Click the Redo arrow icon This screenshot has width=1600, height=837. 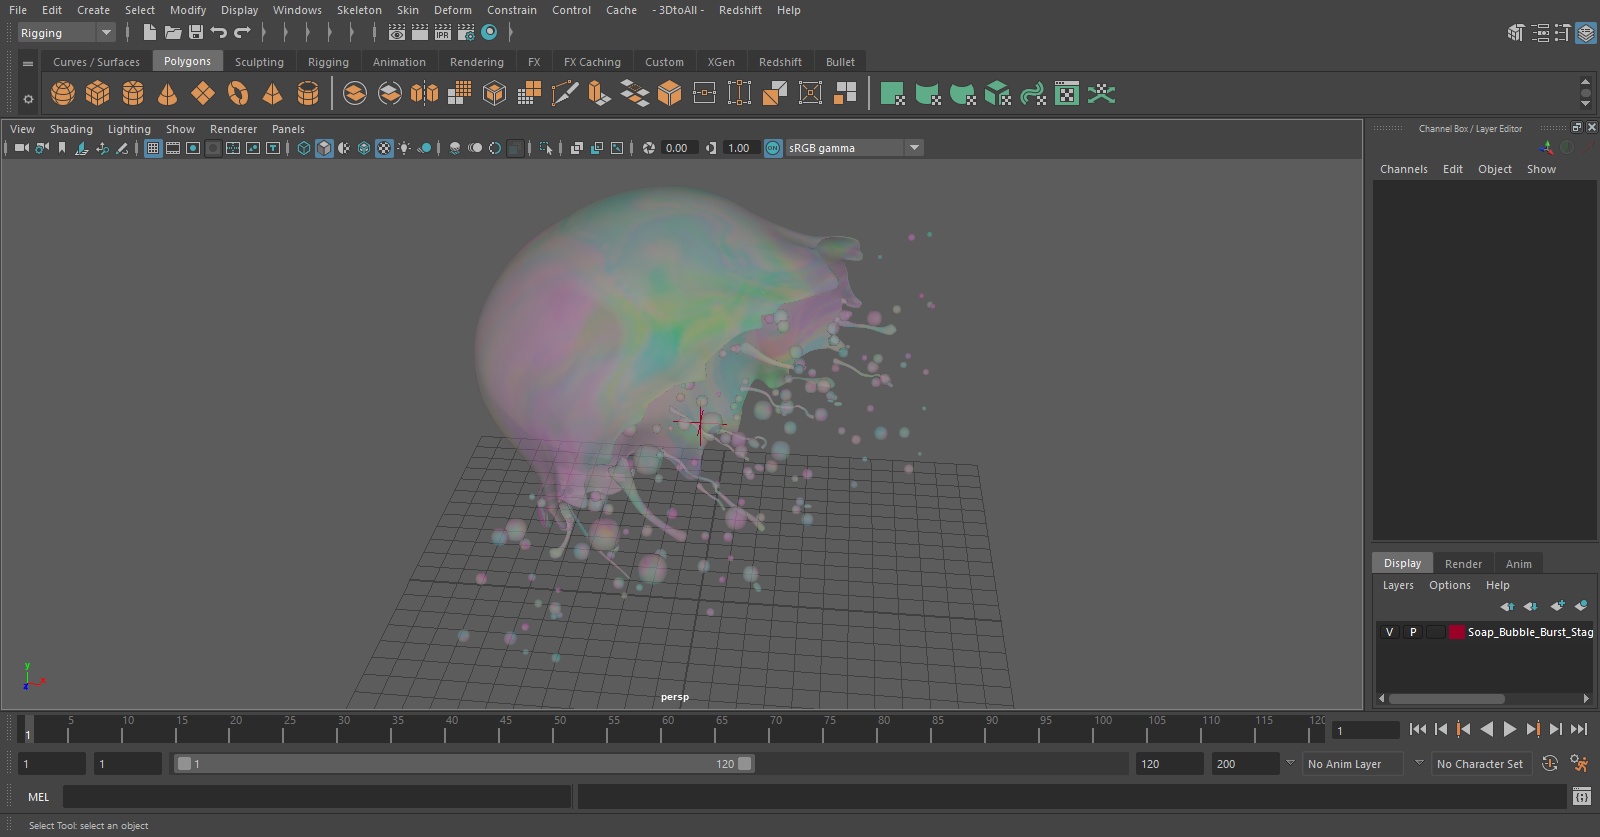(242, 33)
